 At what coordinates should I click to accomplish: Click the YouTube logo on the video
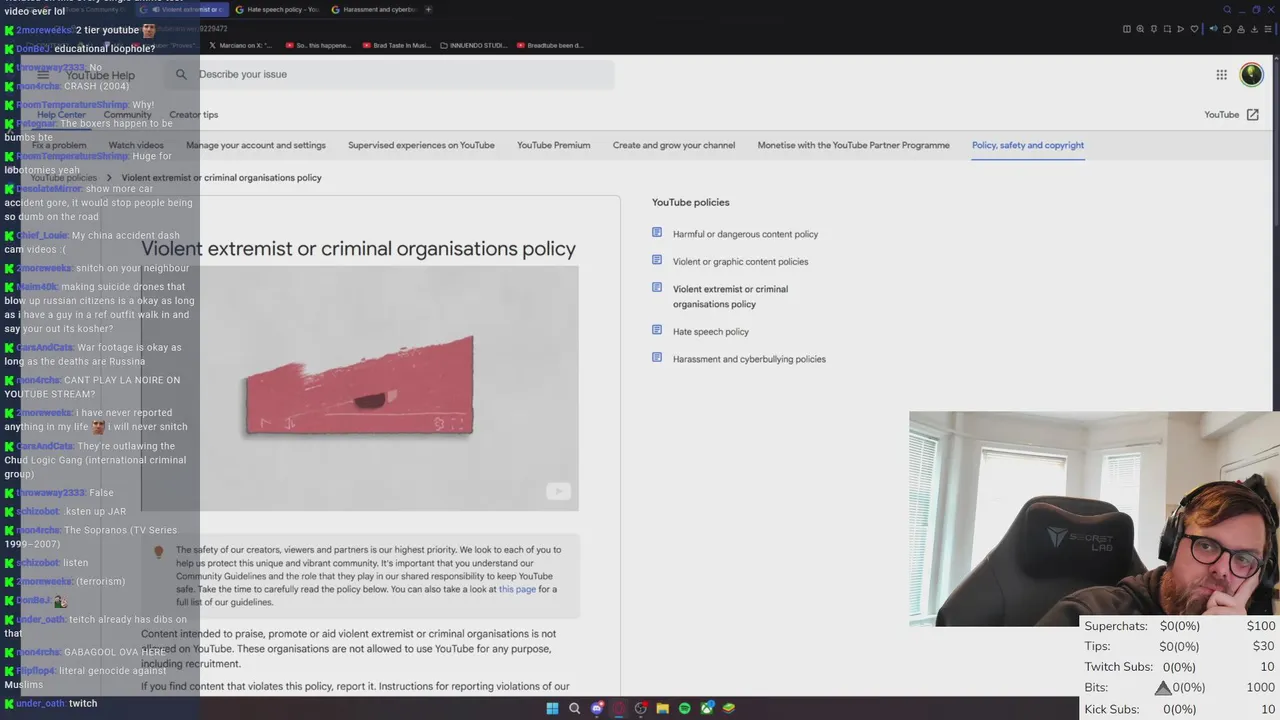click(558, 491)
